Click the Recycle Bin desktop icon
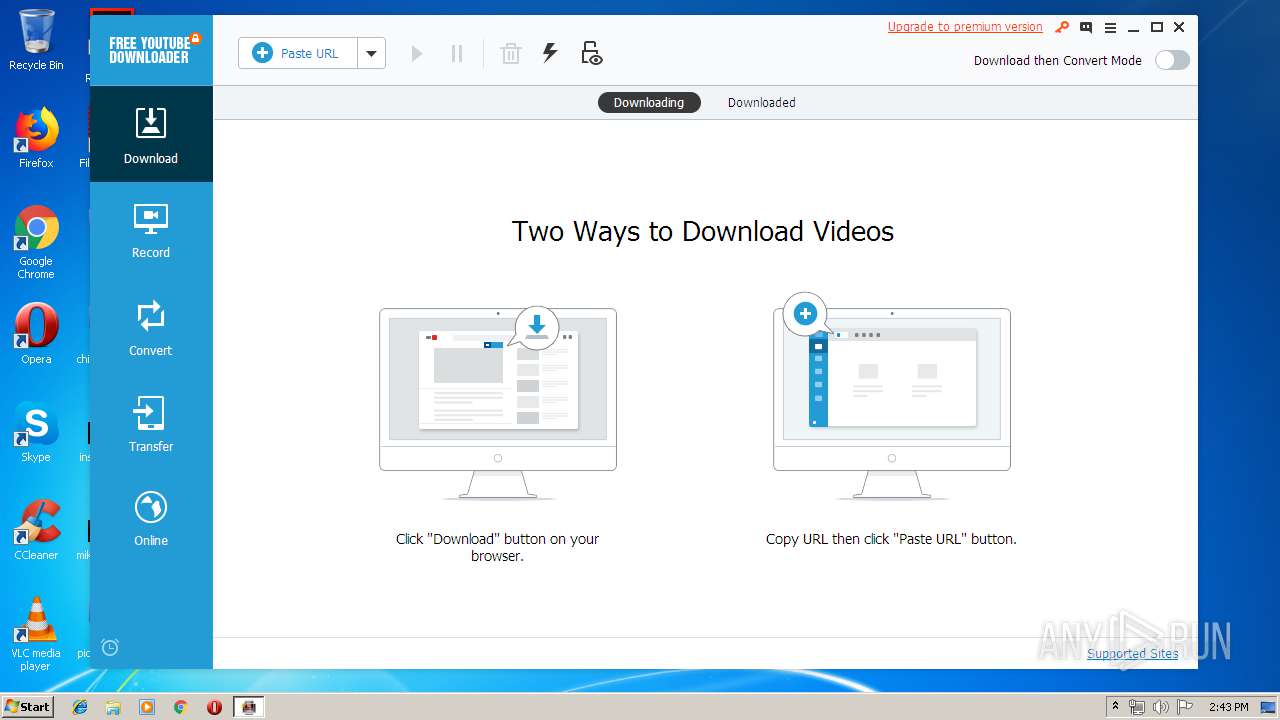The width and height of the screenshot is (1280, 720). [36, 40]
